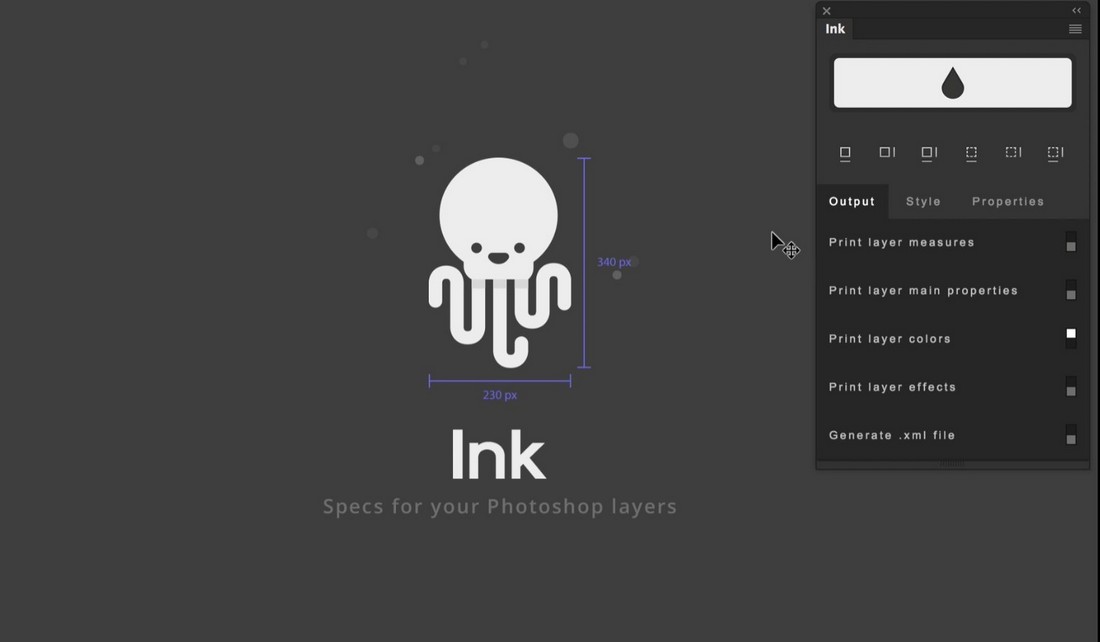The image size is (1100, 642).
Task: Measure selection width and height, dashed-square icon
Action: [1055, 153]
